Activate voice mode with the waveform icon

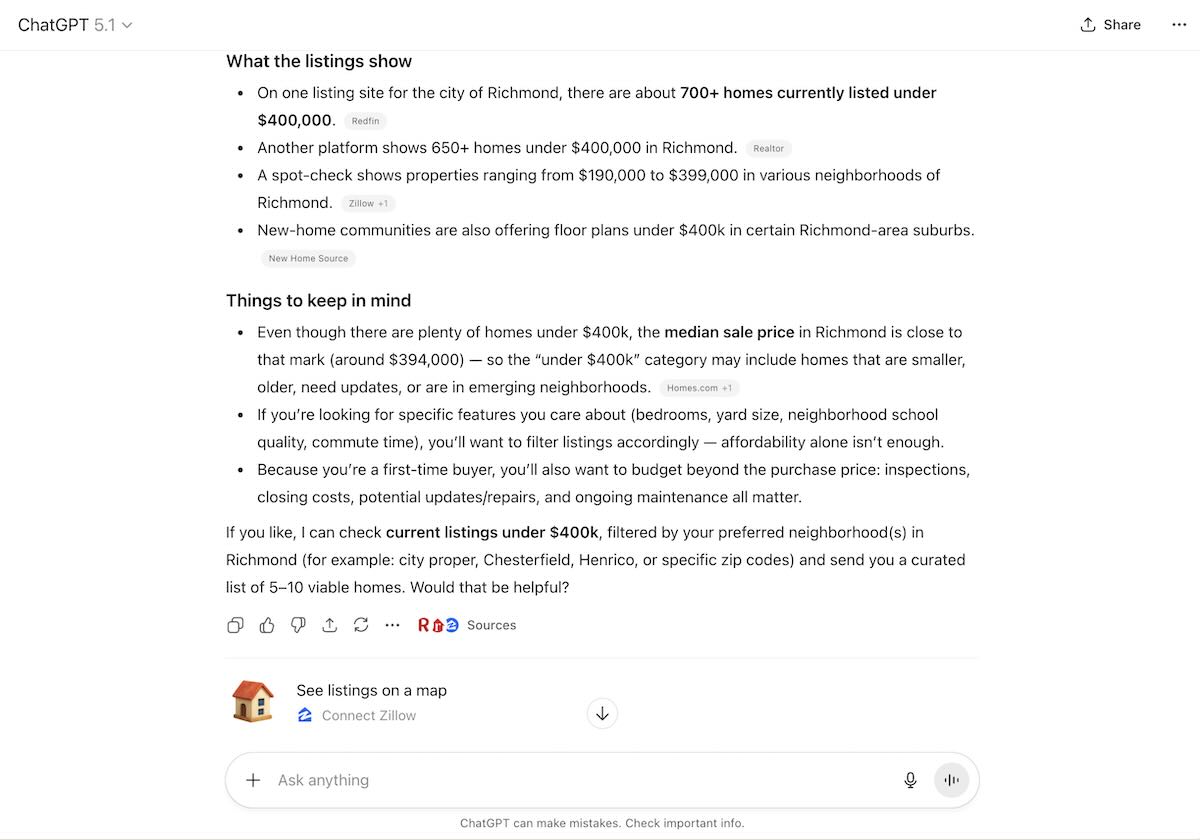950,780
